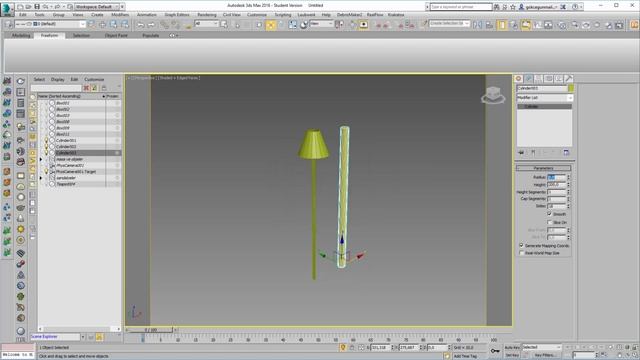Click the Key Filters button

pos(545,355)
